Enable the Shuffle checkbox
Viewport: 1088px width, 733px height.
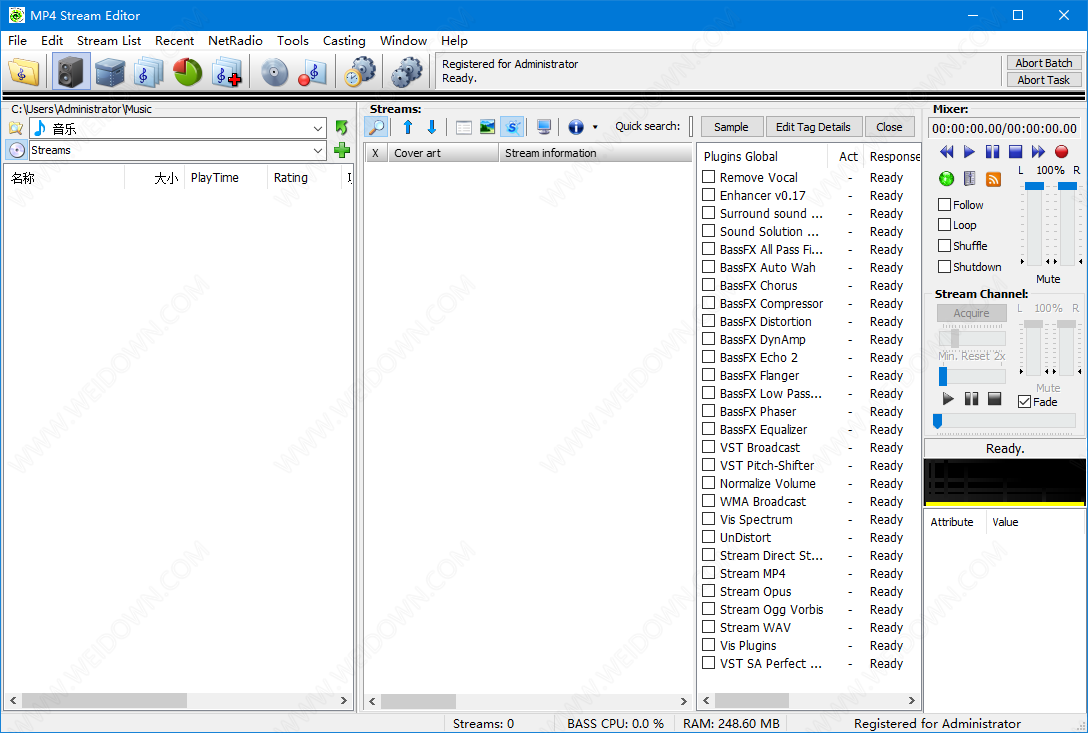(944, 246)
